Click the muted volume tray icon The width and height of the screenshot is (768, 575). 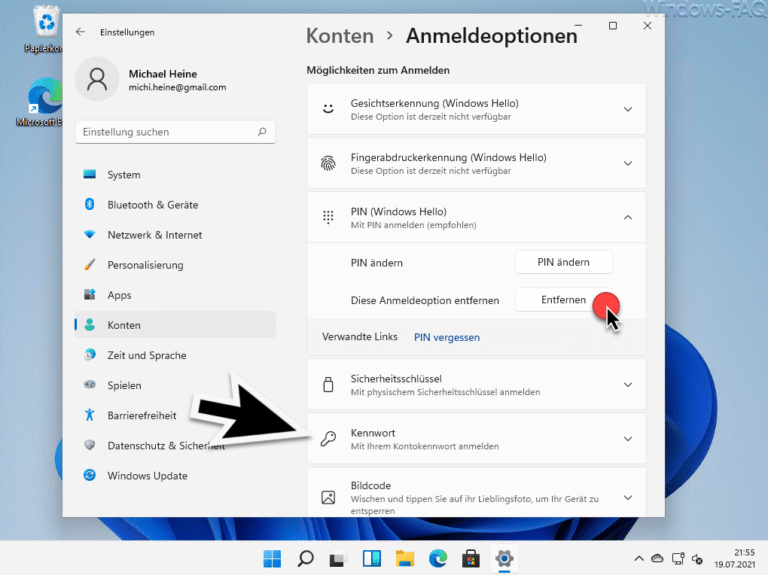point(697,559)
